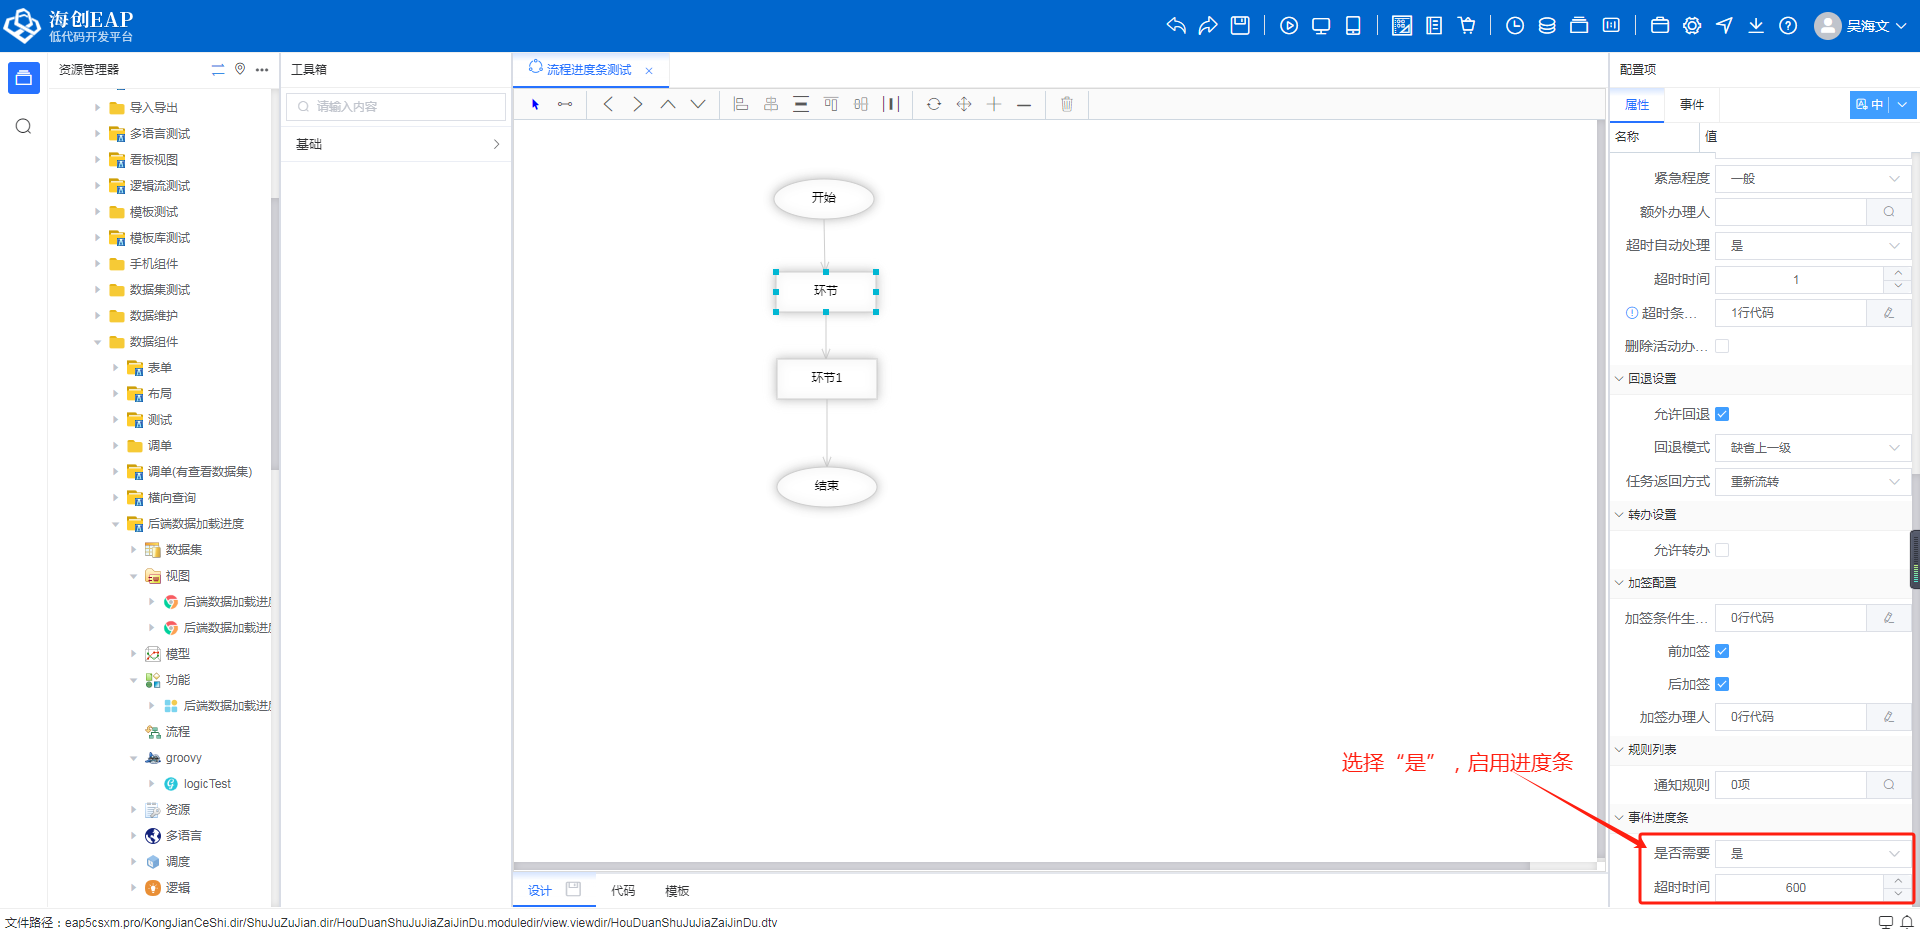Uncheck the 允许回退 checkbox
Screen dimensions: 1920x937
1722,414
